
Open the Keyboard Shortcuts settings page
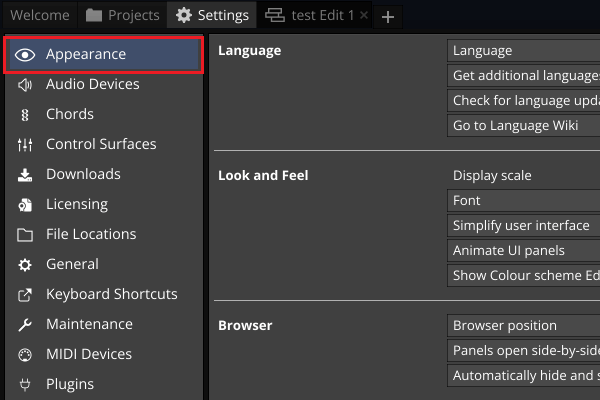point(111,294)
